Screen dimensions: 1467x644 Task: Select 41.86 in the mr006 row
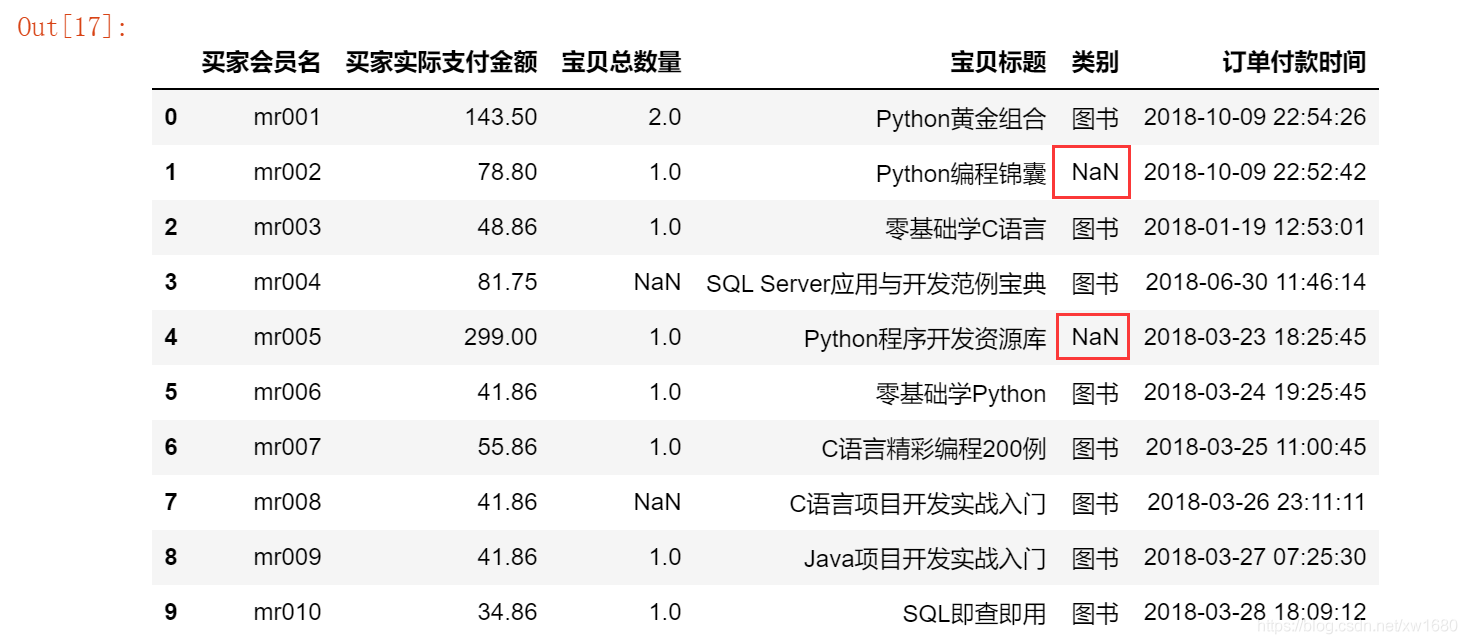point(507,392)
